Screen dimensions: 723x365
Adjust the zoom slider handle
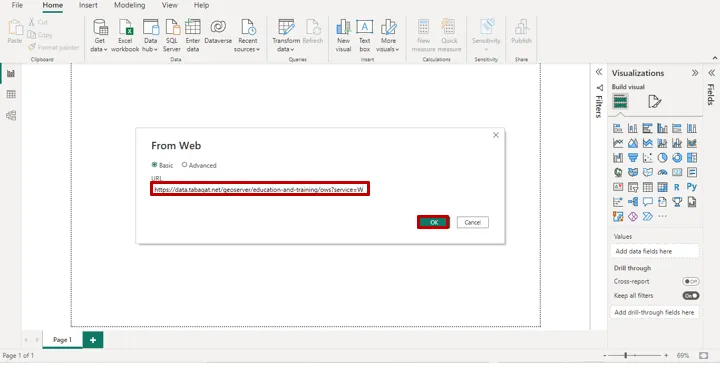point(626,355)
